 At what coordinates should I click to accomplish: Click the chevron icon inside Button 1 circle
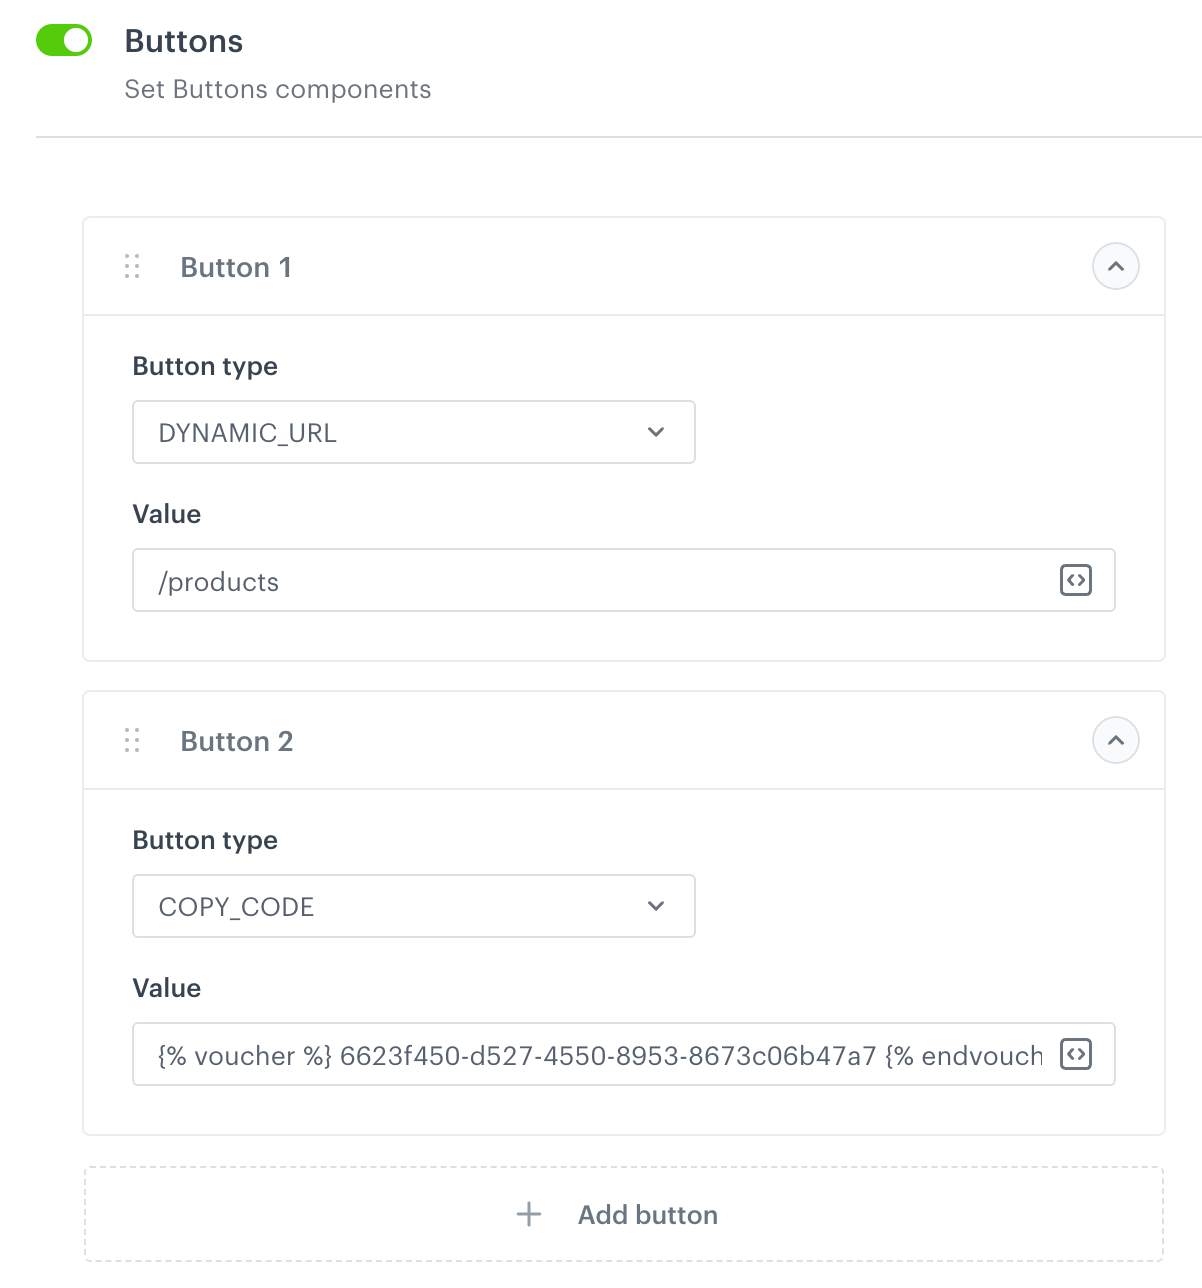pyautogui.click(x=1116, y=267)
